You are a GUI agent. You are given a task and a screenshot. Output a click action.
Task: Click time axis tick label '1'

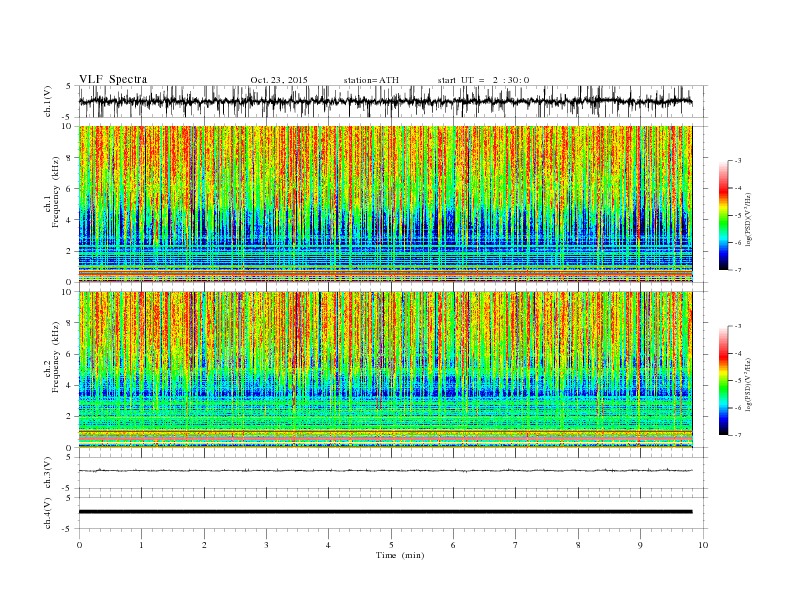click(x=141, y=545)
